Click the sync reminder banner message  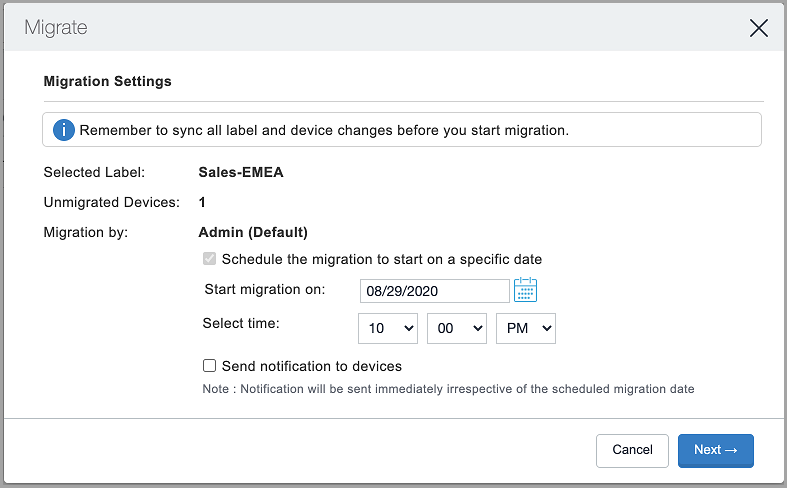324,131
